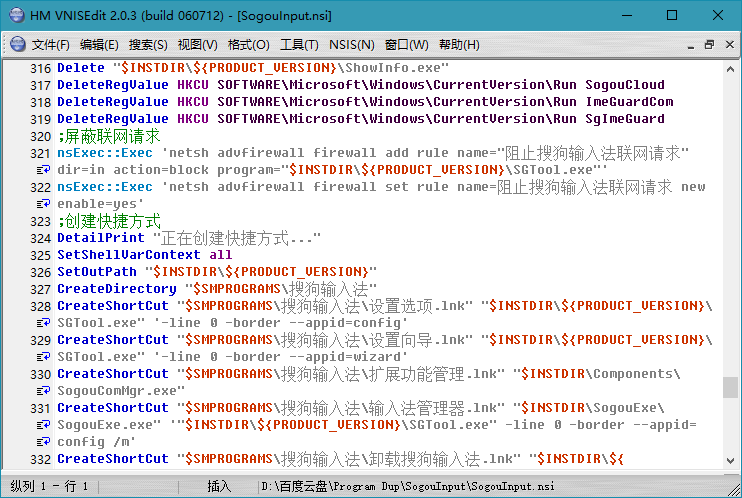This screenshot has width=742, height=498.
Task: Click the comment ;屏蔽联网请求
Action: (x=109, y=136)
